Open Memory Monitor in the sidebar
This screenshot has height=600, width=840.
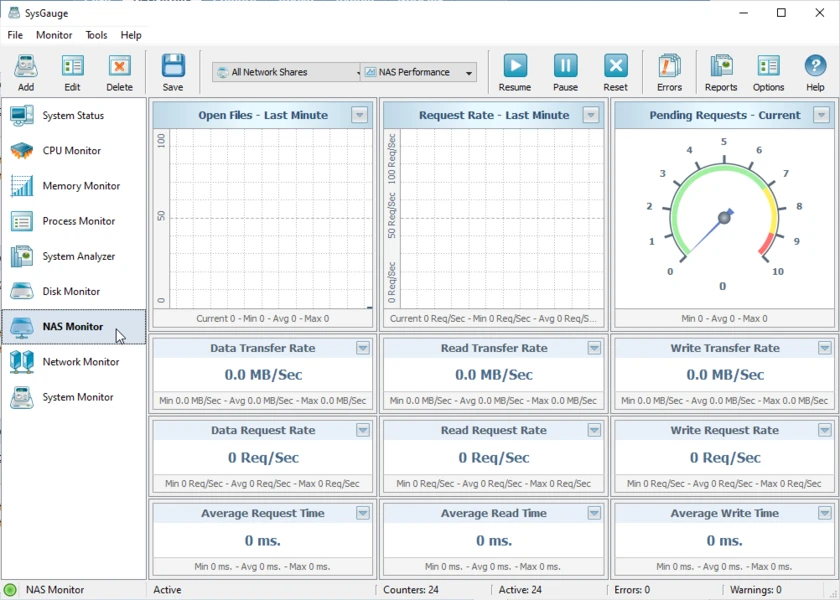[x=74, y=186]
